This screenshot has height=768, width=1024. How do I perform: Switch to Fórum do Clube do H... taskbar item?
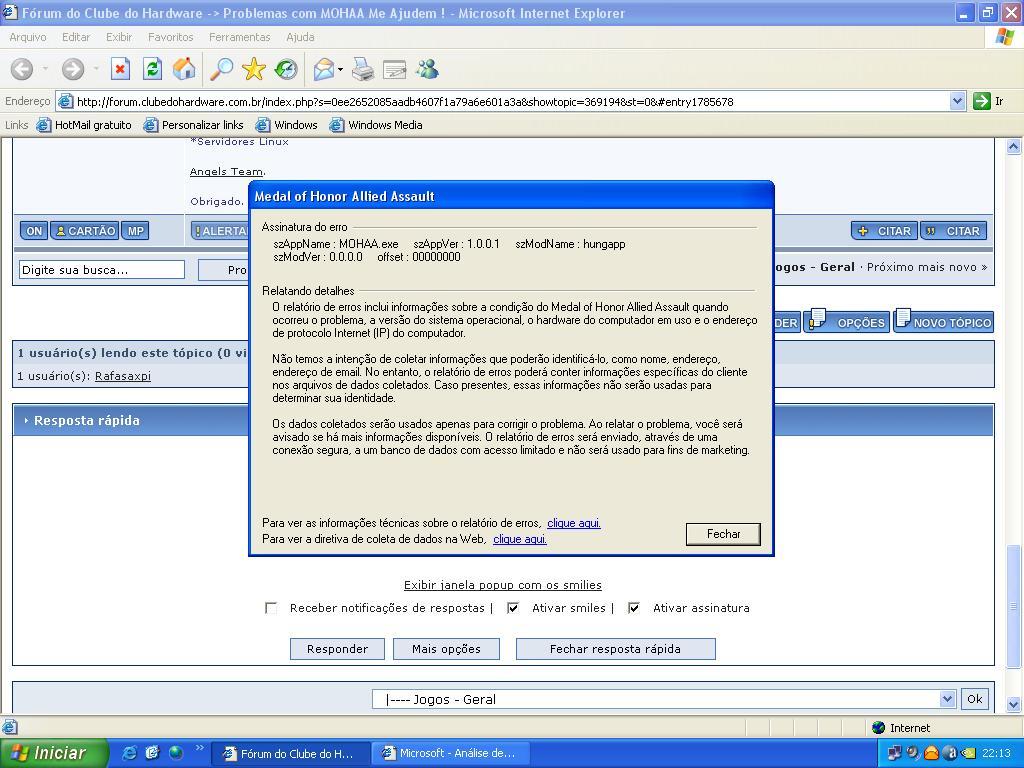pos(291,753)
